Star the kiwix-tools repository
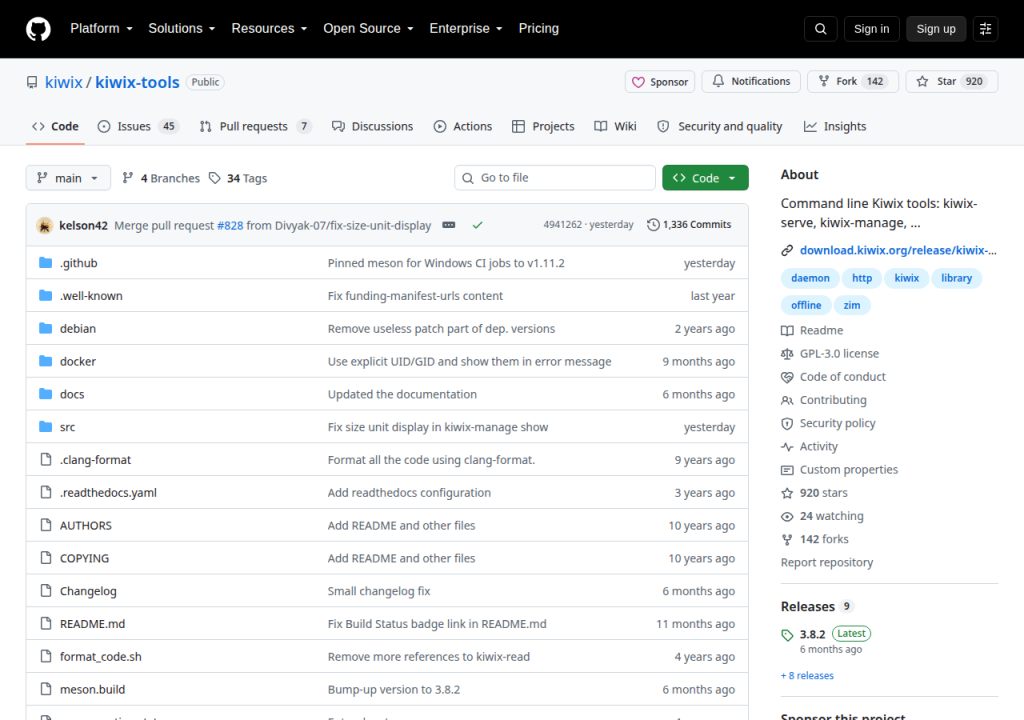This screenshot has width=1024, height=720. tap(952, 82)
